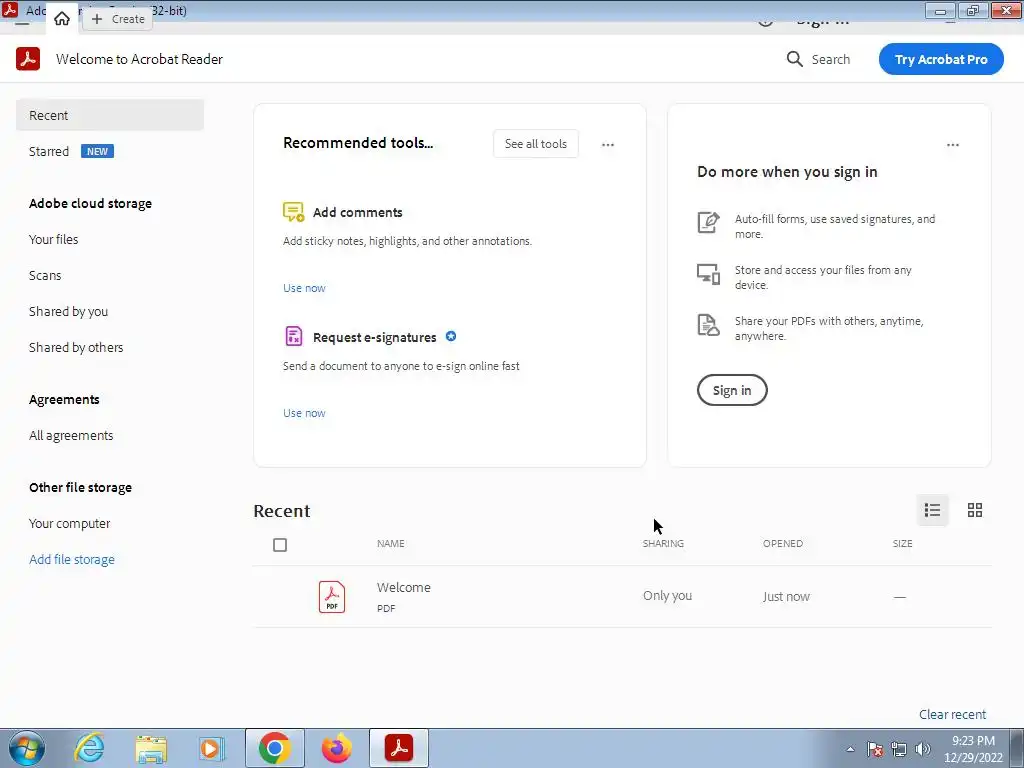Click the Adobe icon in the title bar
This screenshot has height=768, width=1024.
coord(10,9)
